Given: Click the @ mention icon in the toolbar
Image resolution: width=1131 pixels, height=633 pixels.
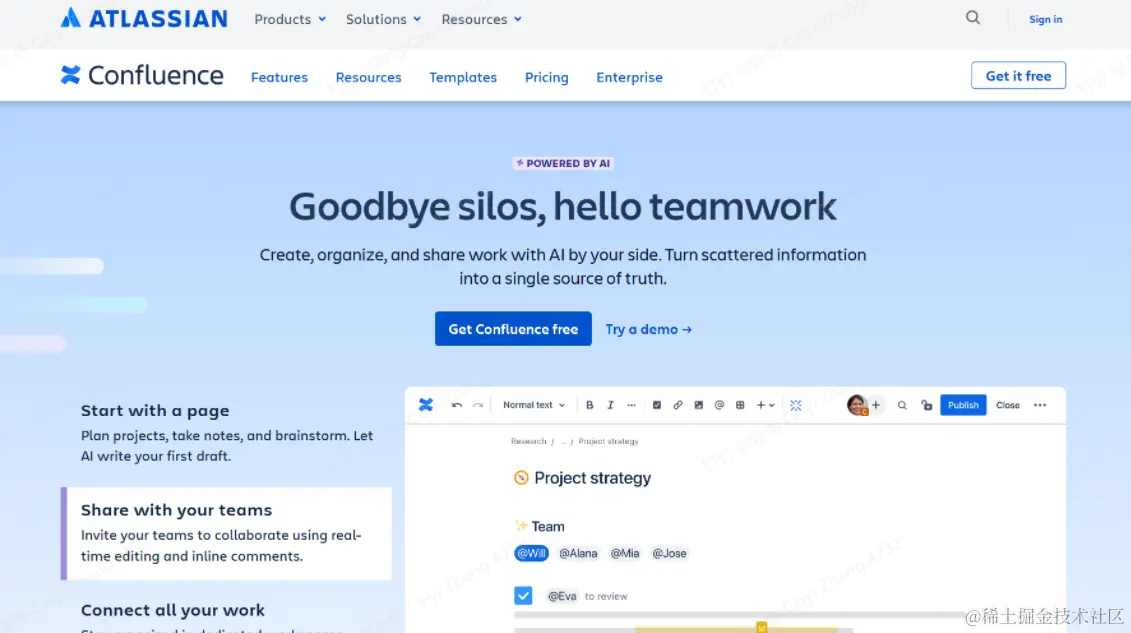Looking at the screenshot, I should click(719, 405).
